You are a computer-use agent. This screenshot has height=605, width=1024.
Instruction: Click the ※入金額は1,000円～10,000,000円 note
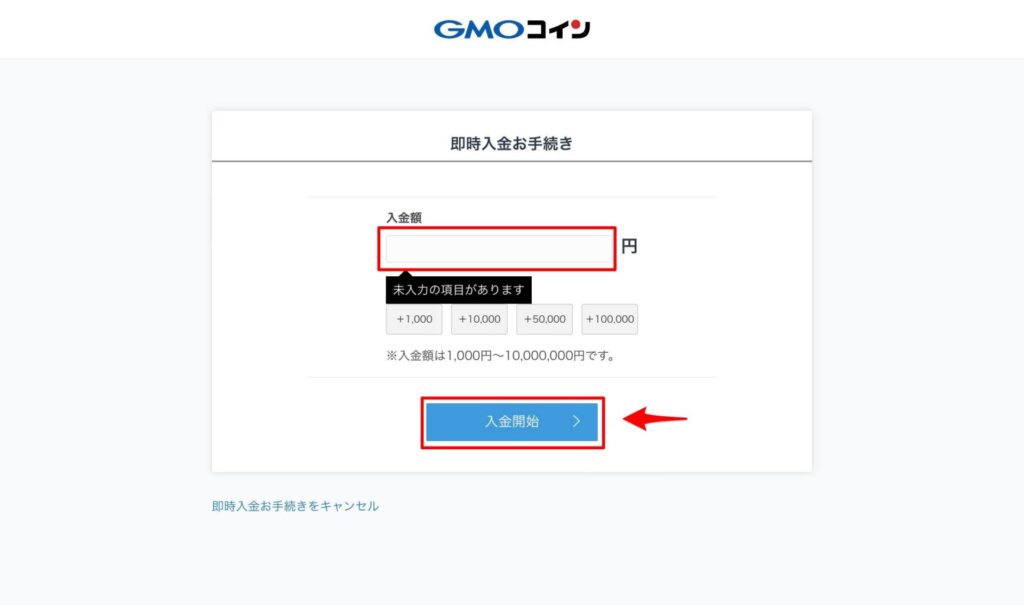[500, 355]
